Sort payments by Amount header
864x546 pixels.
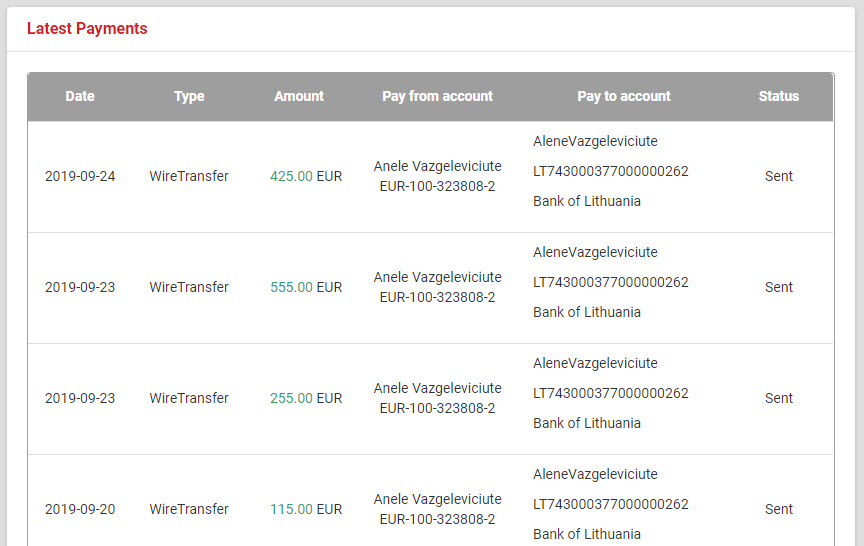click(x=299, y=97)
